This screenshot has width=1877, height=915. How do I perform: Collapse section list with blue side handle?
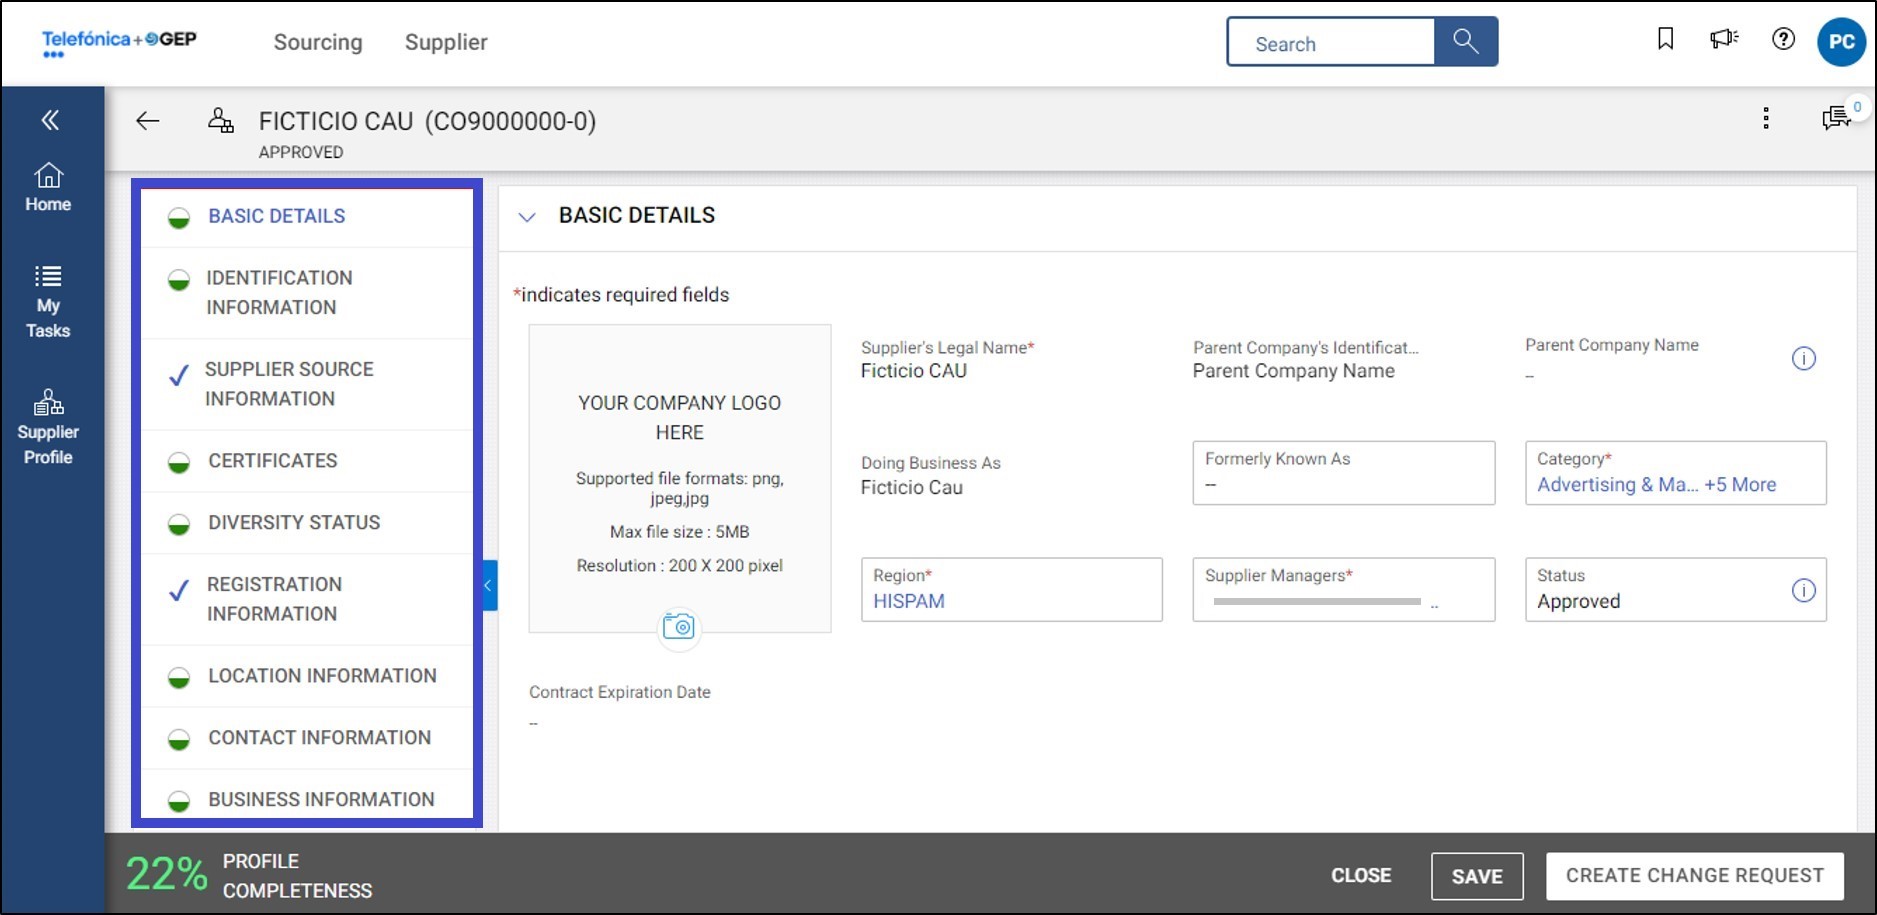(x=489, y=586)
